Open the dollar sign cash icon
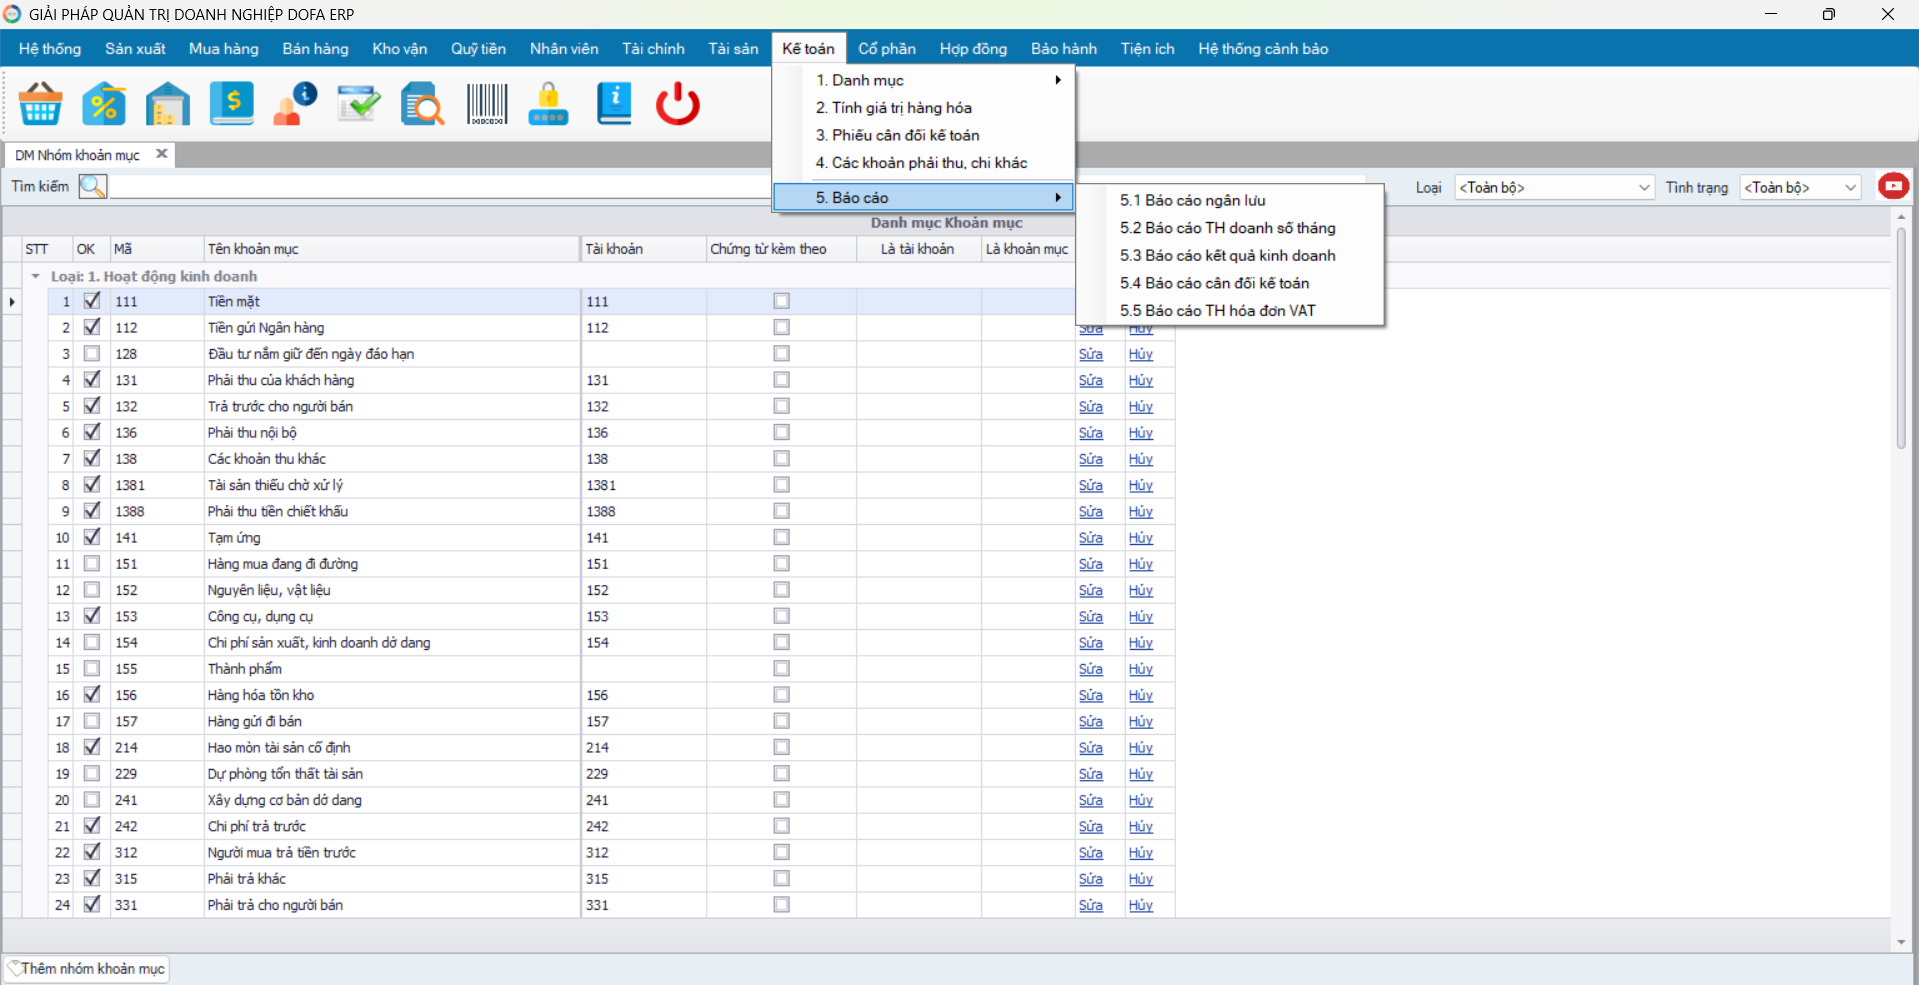The width and height of the screenshot is (1919, 985). pos(232,104)
